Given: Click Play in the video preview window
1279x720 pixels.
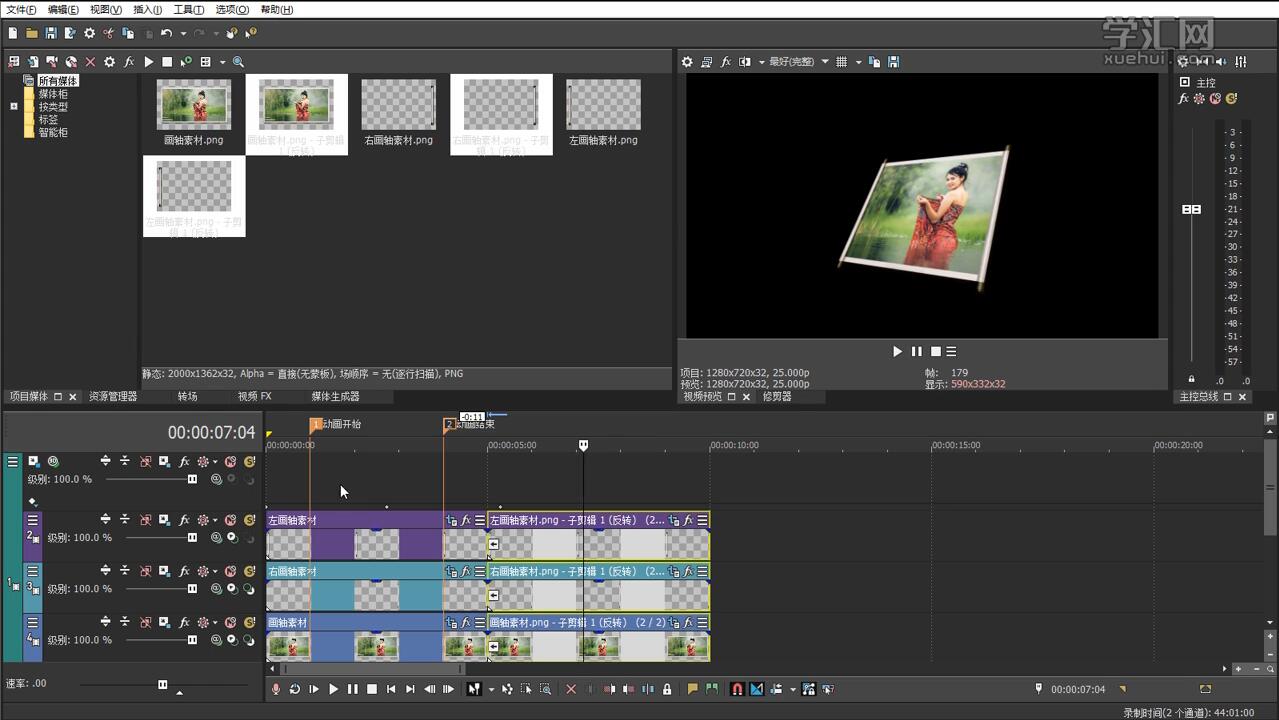Looking at the screenshot, I should pyautogui.click(x=897, y=351).
